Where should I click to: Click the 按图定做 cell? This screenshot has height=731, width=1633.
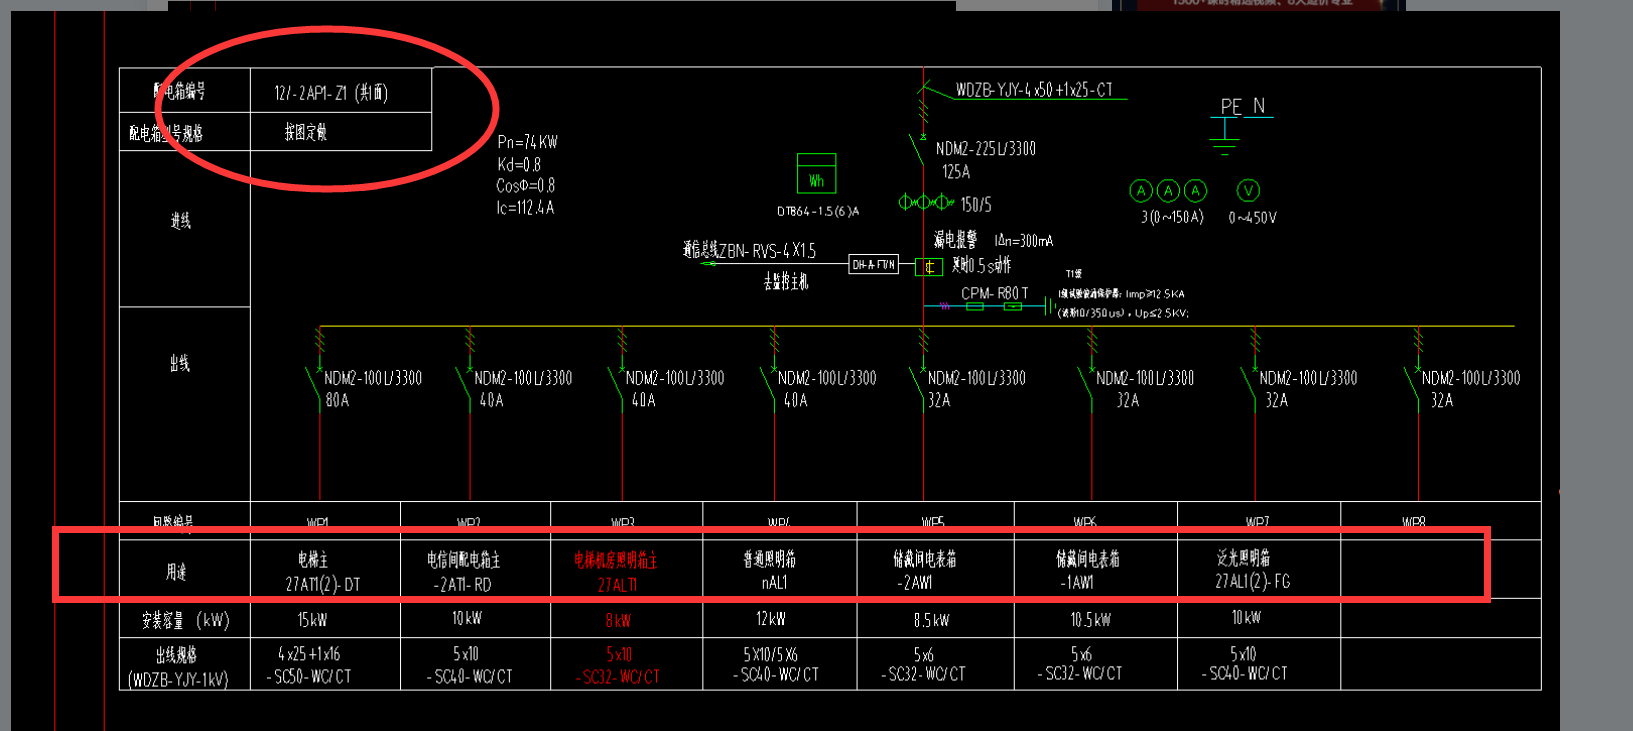click(341, 132)
